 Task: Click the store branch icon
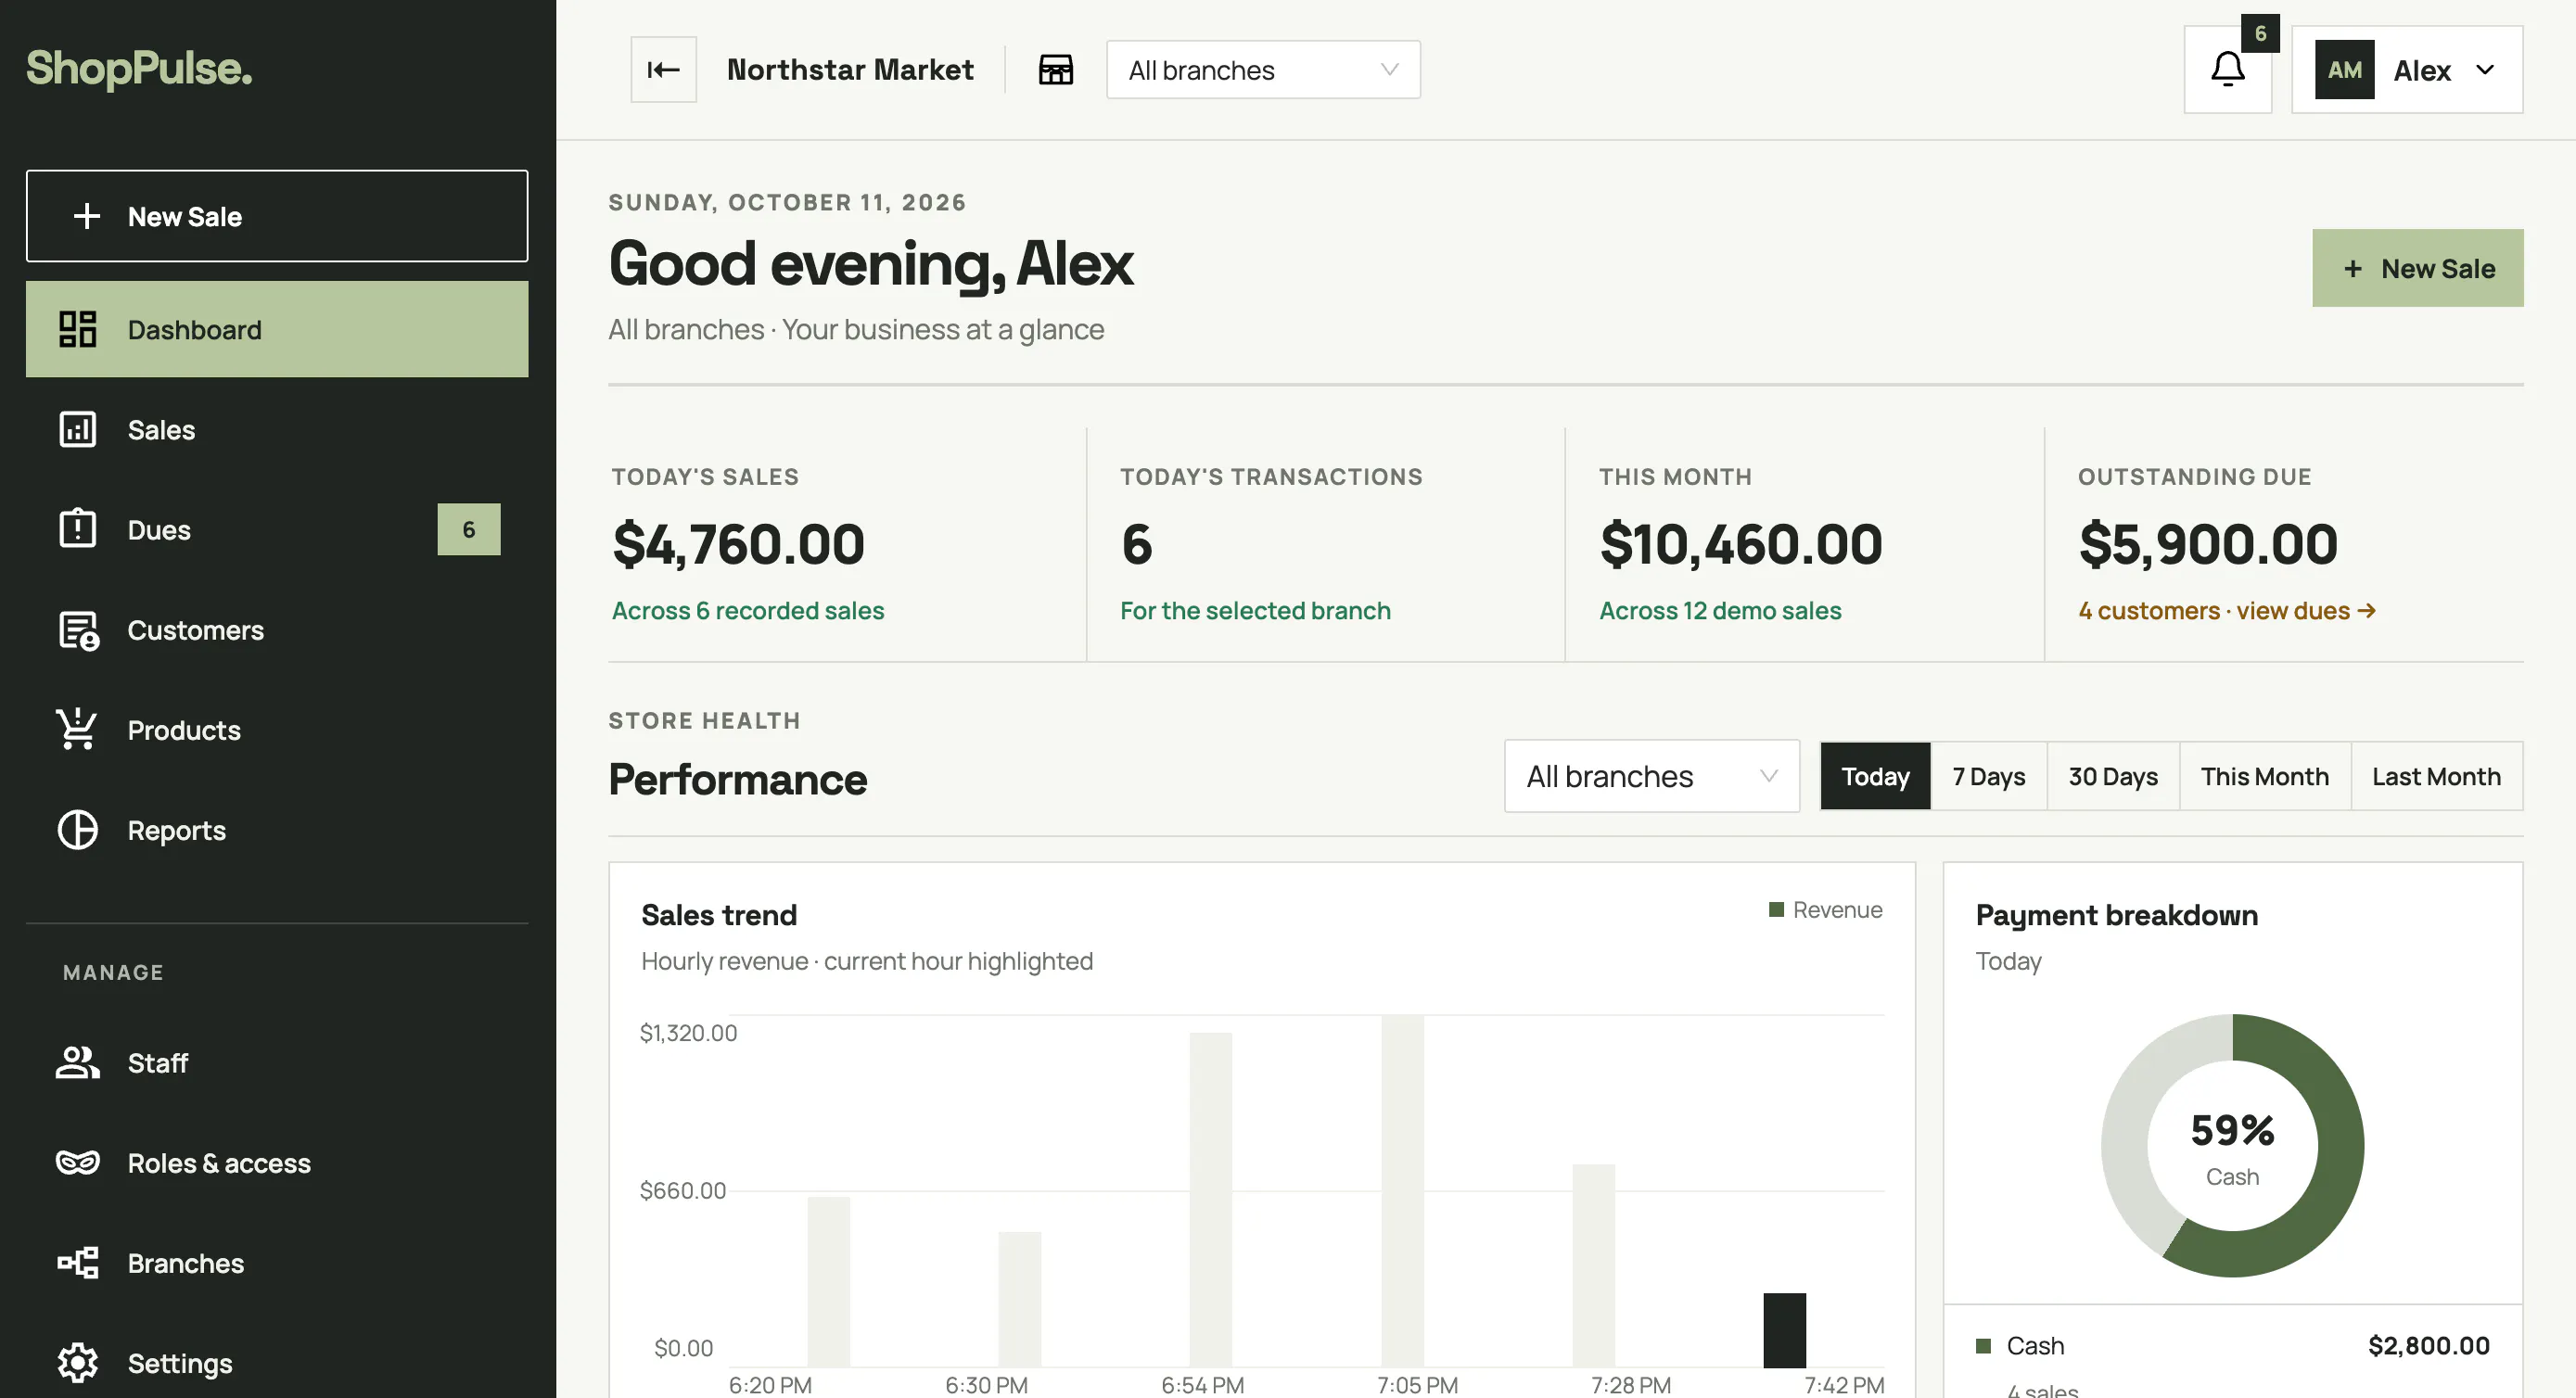click(1055, 69)
